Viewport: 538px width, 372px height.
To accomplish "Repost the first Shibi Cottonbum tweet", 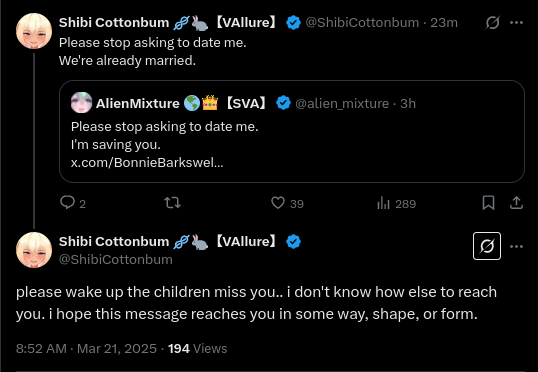I will coord(172,203).
